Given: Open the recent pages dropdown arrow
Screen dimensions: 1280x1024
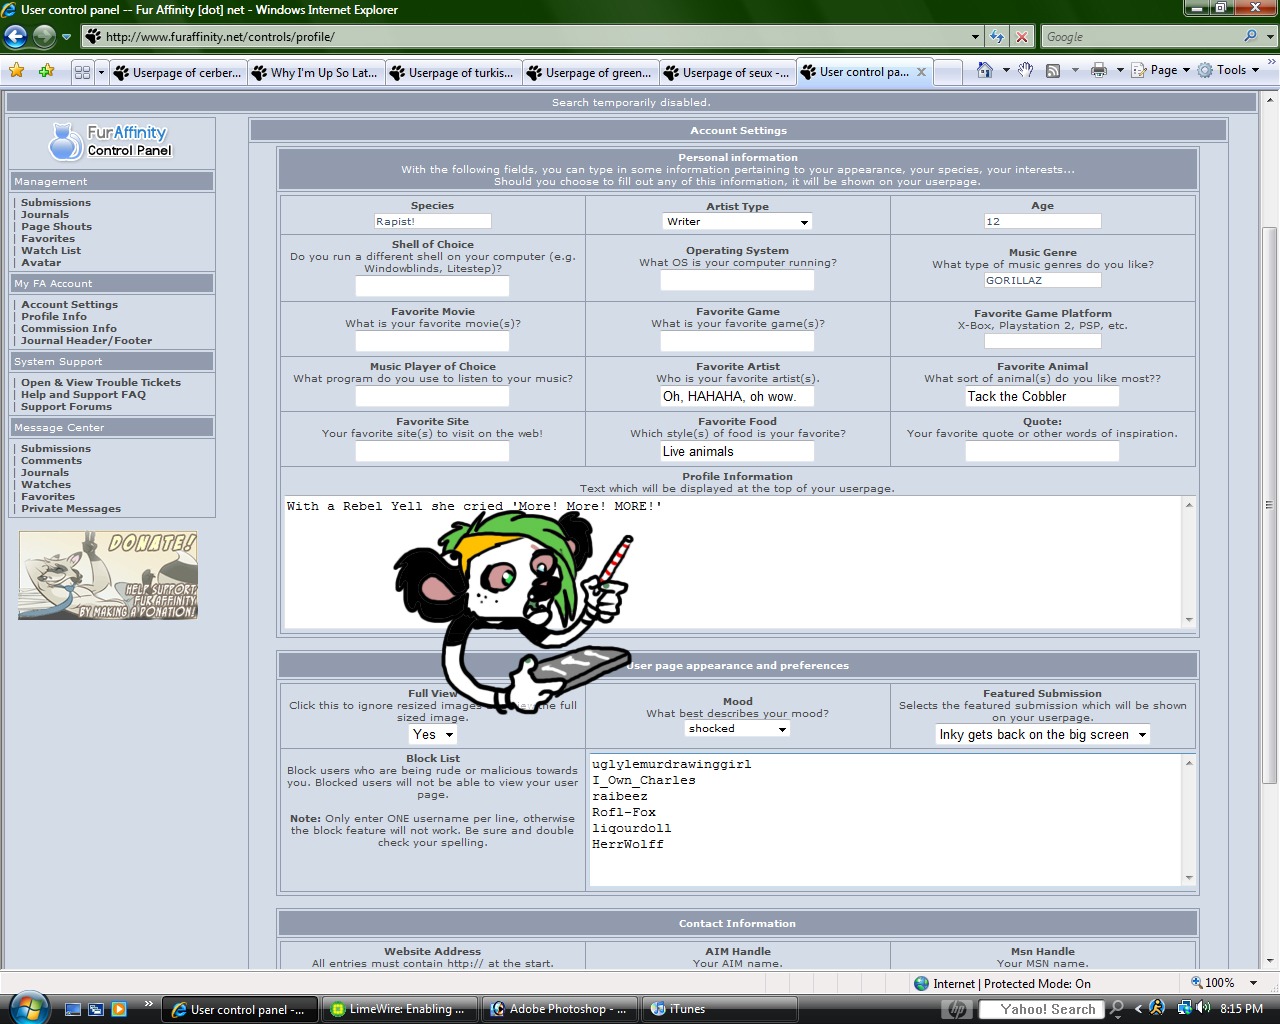Looking at the screenshot, I should click(x=66, y=37).
